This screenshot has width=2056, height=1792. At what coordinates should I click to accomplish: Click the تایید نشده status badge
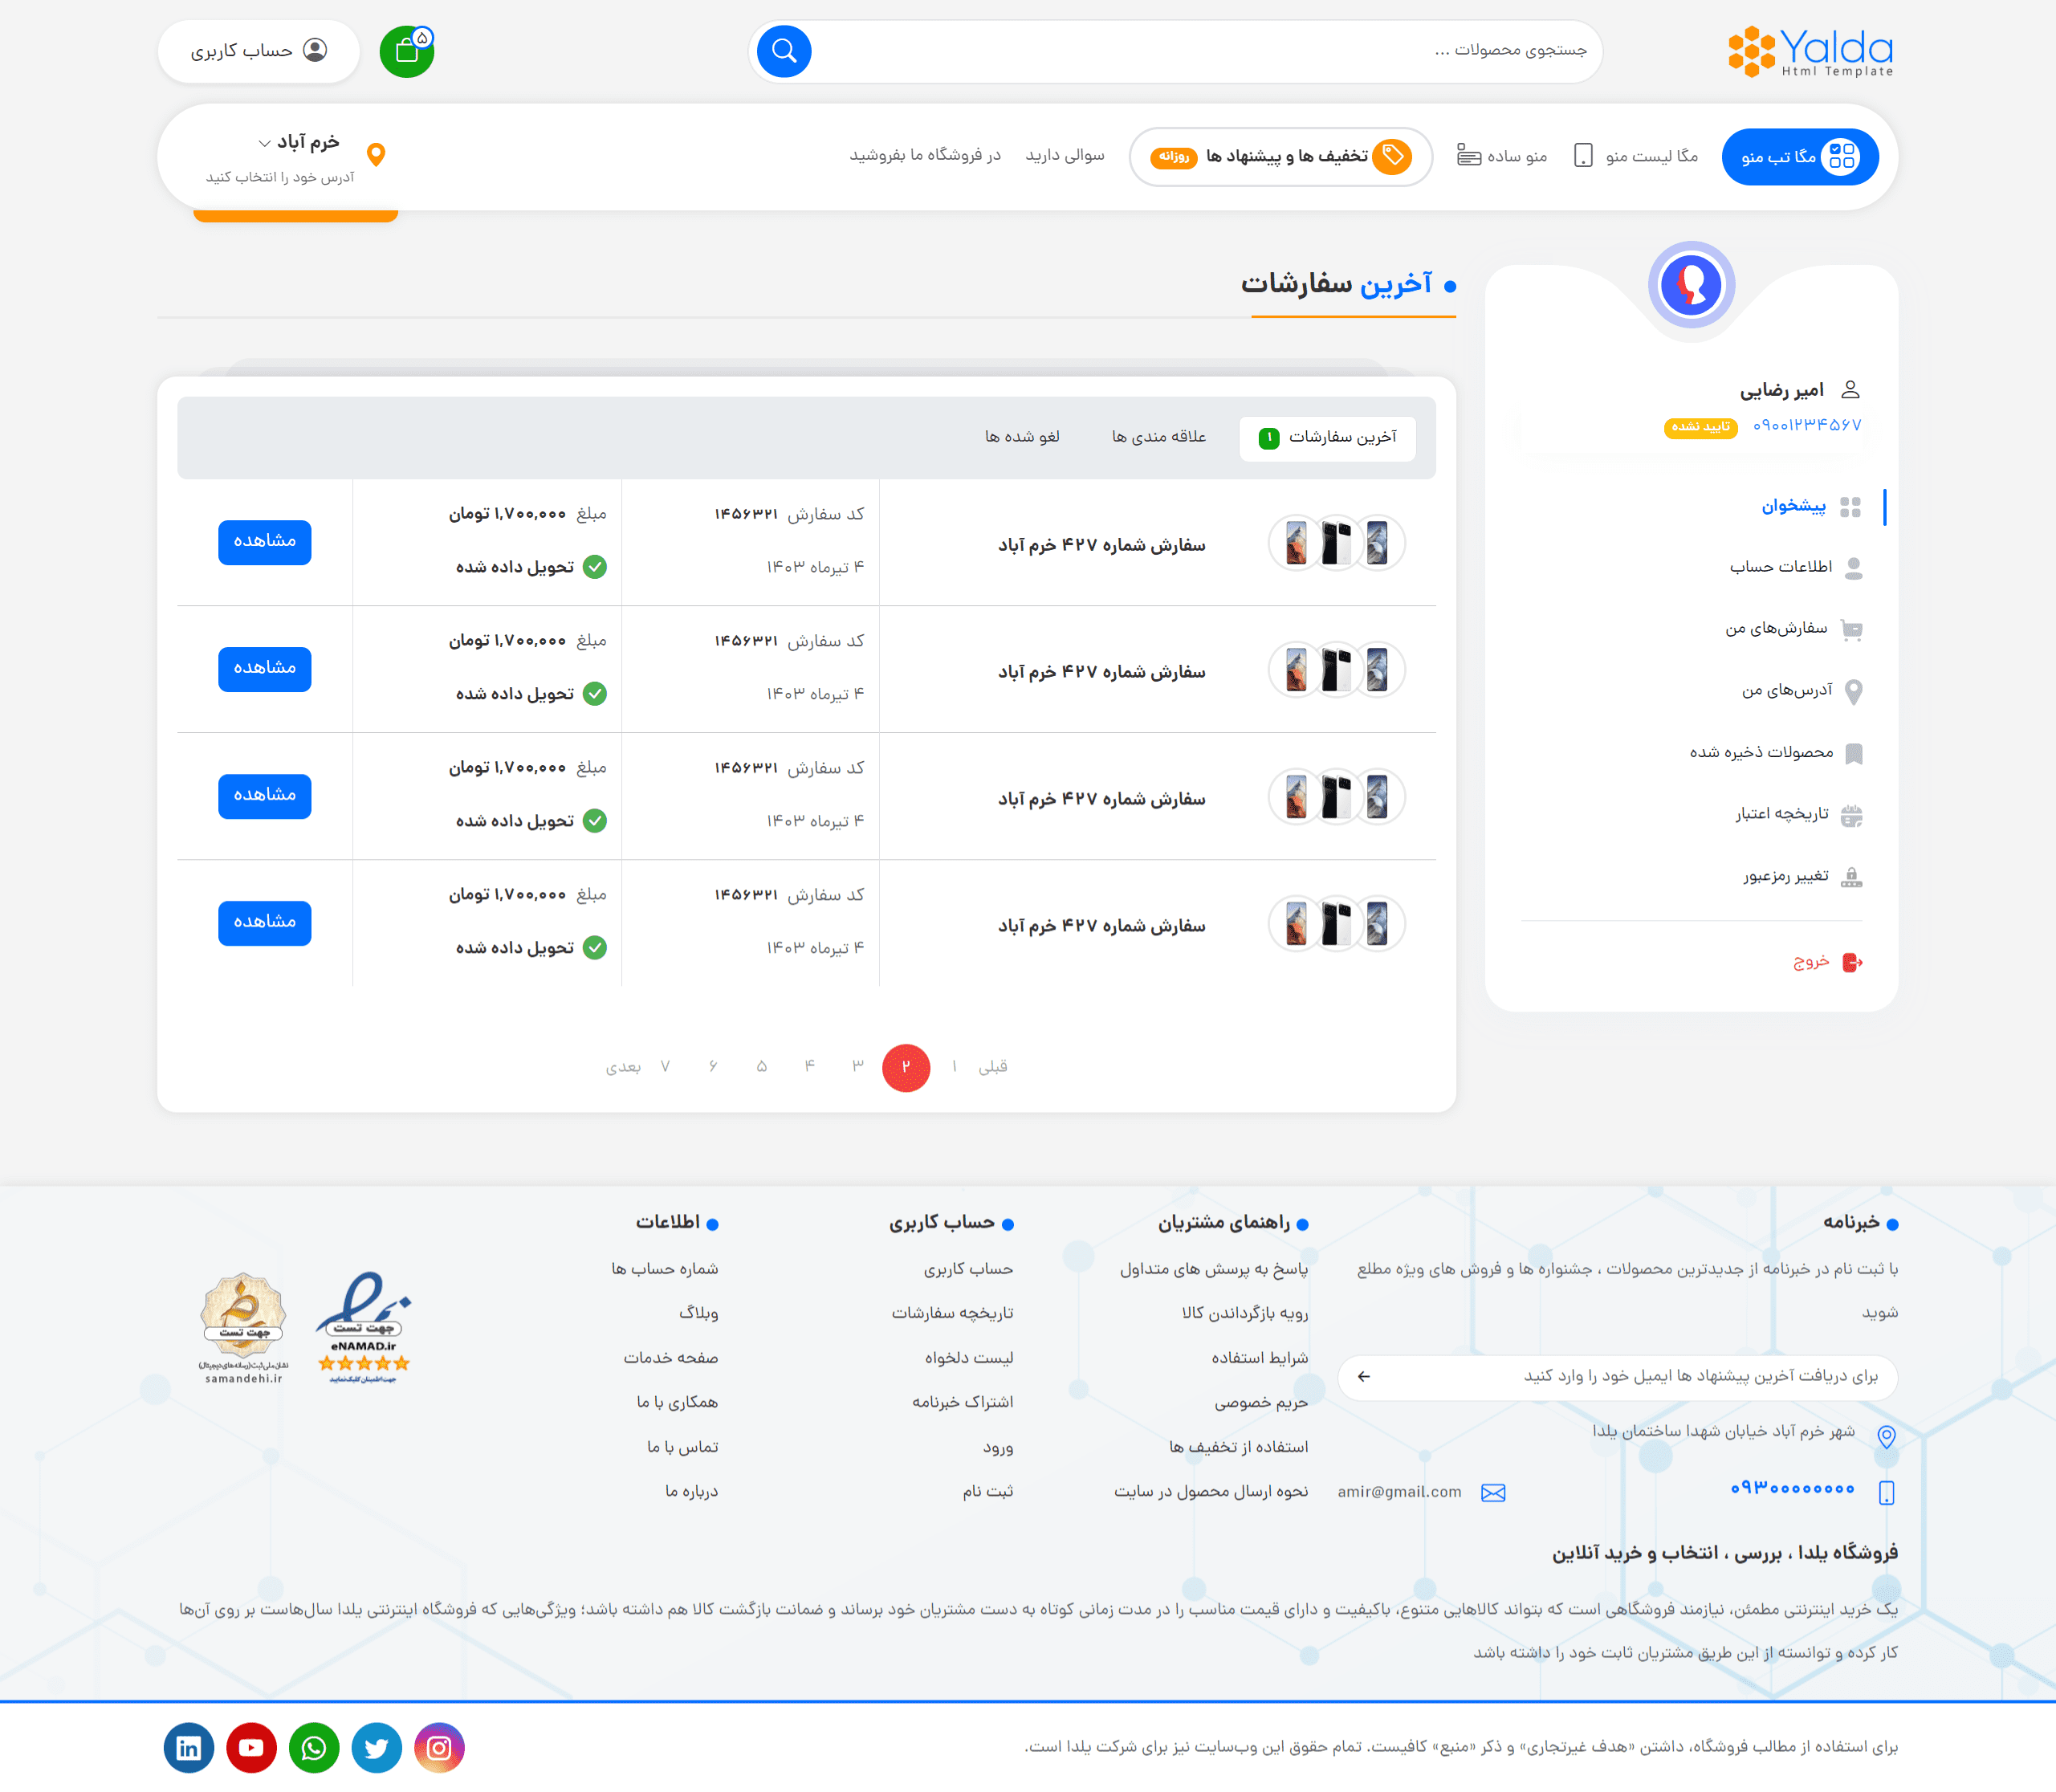point(1700,427)
